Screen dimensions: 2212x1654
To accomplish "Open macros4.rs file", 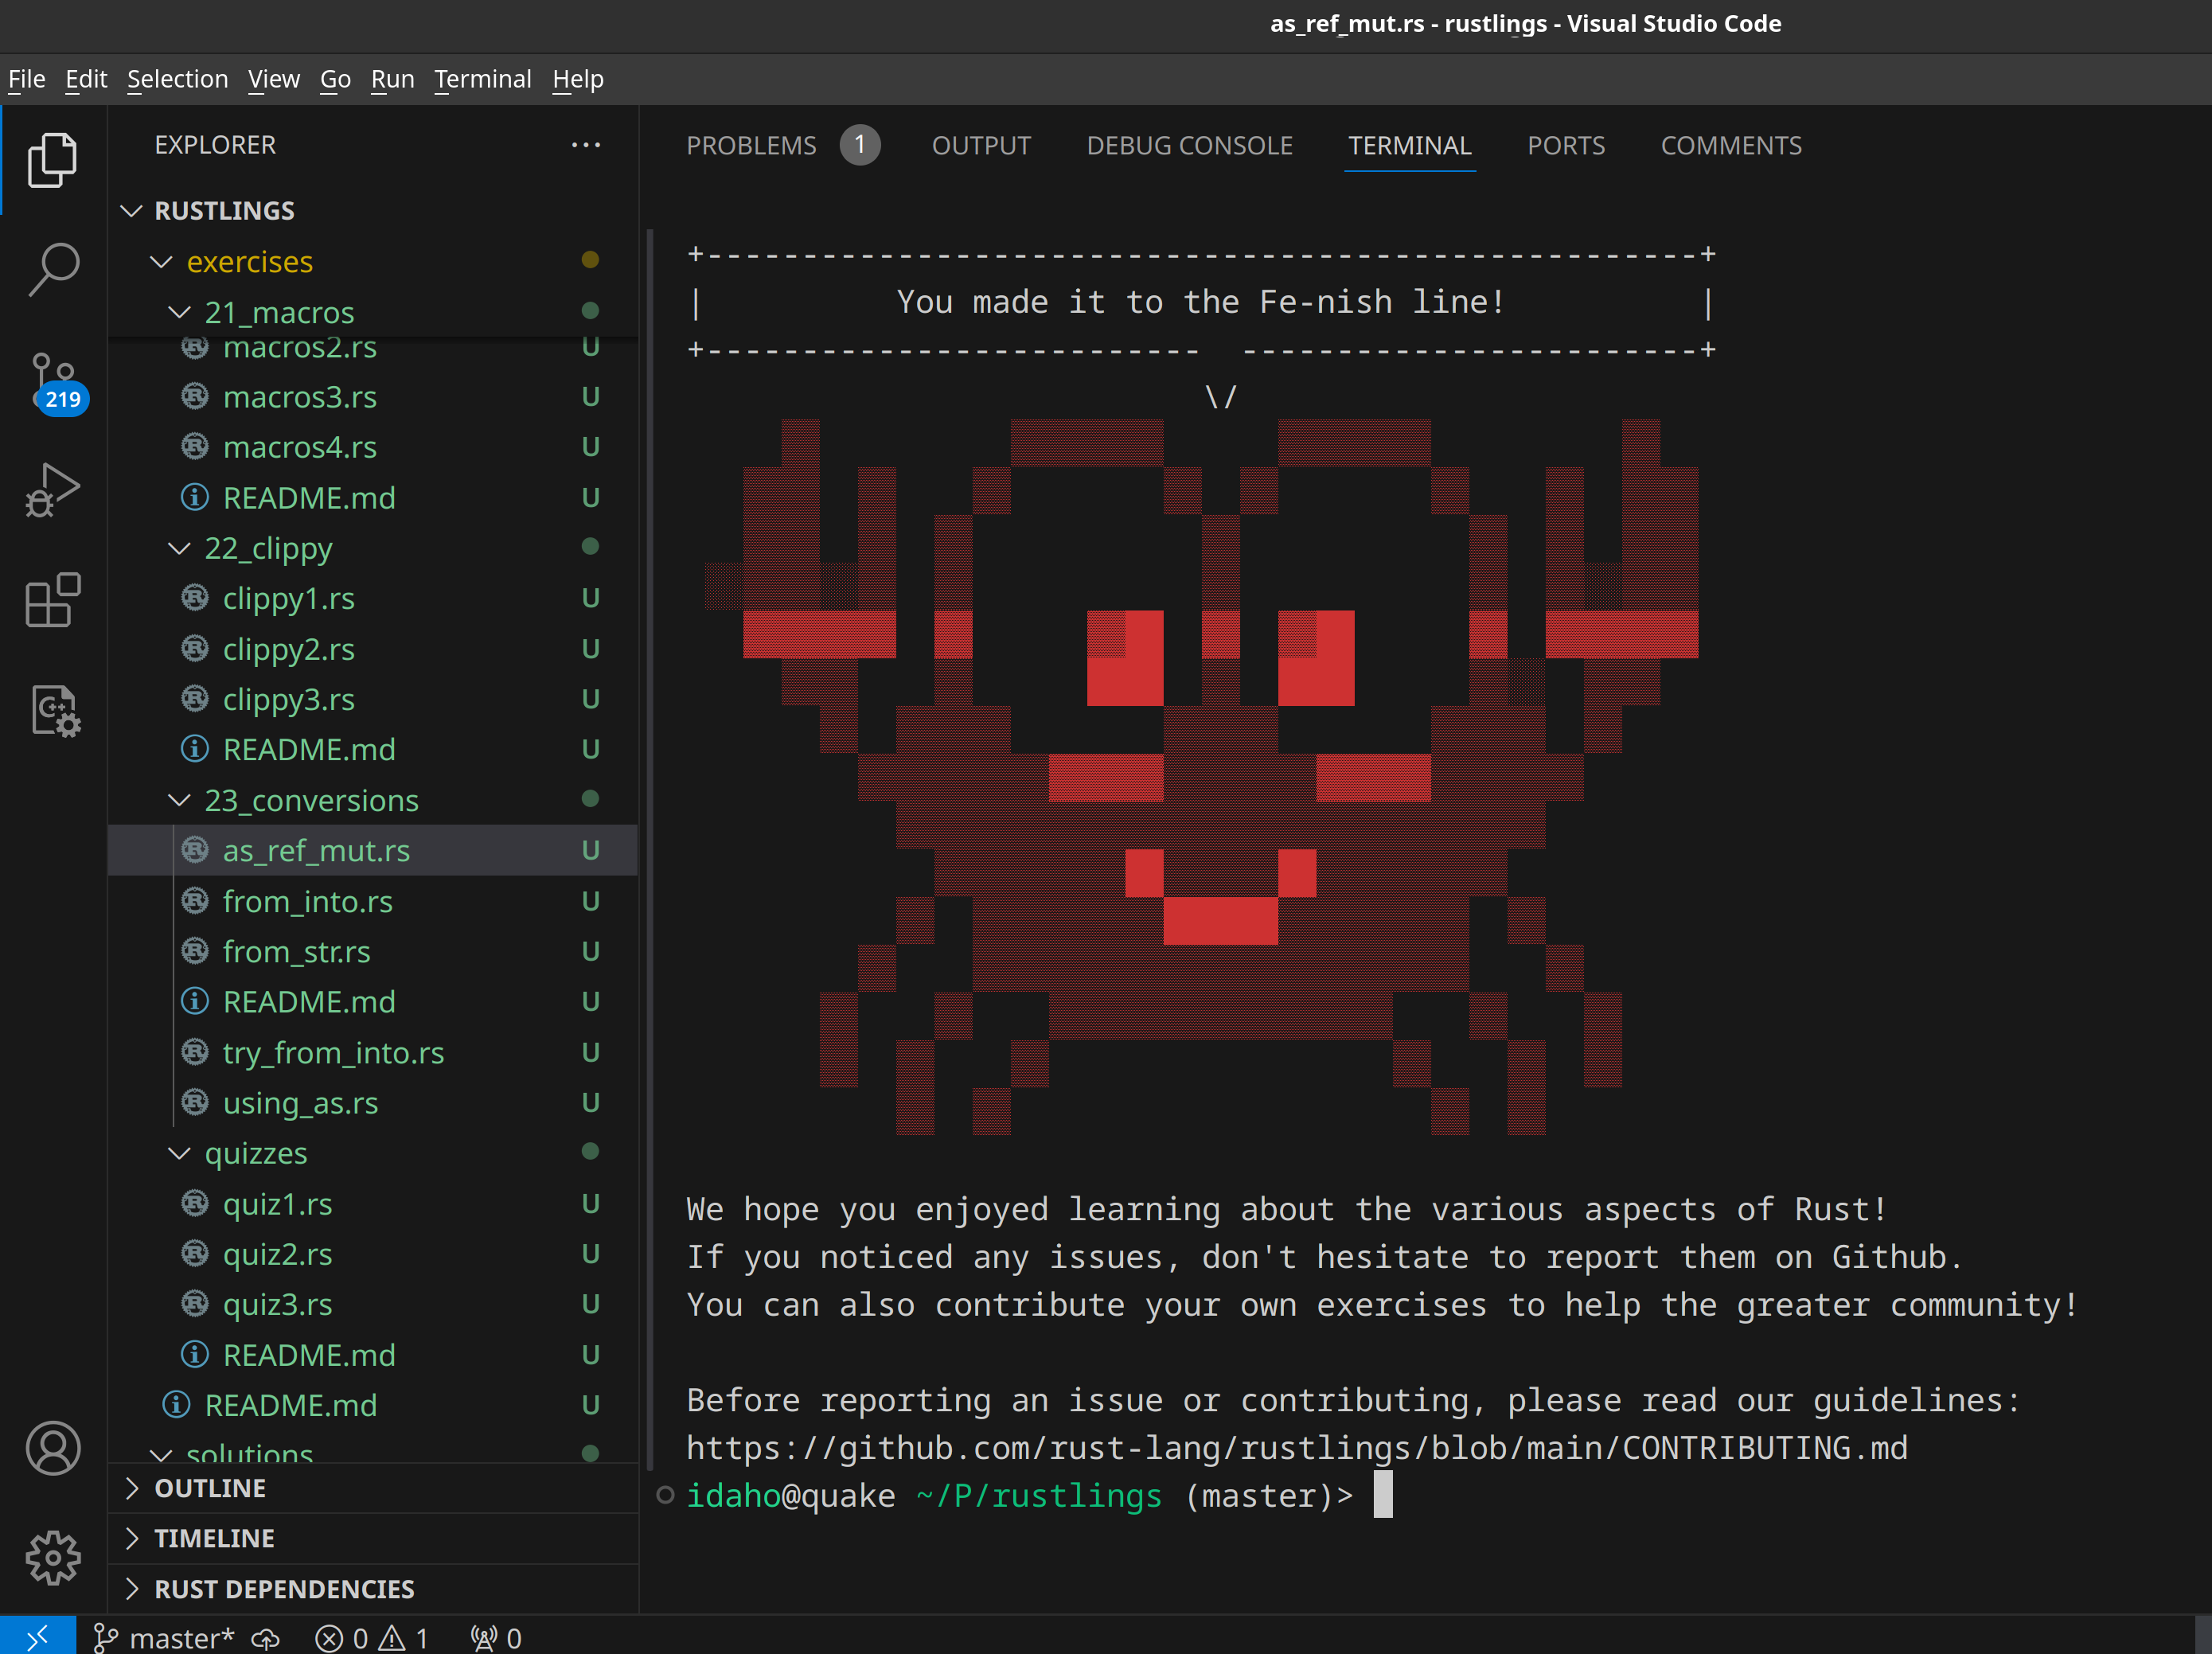I will tap(372, 446).
